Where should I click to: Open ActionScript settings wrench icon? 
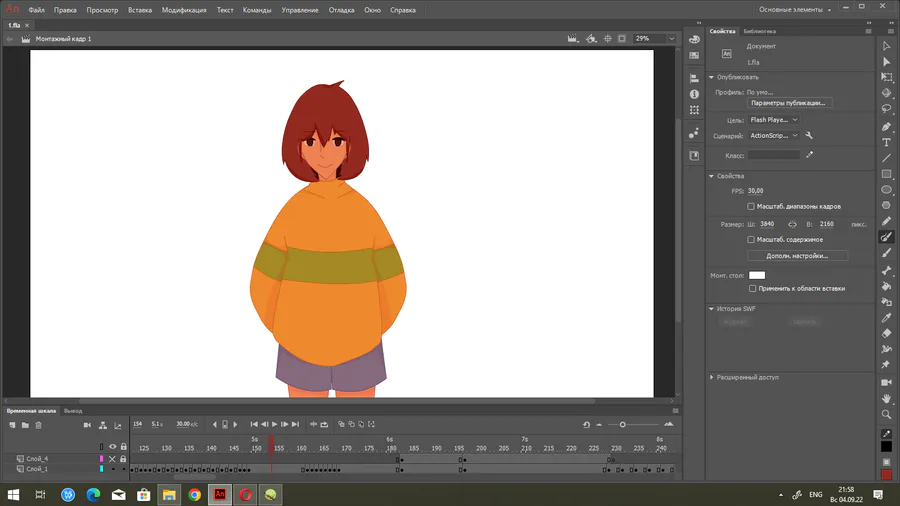click(809, 135)
